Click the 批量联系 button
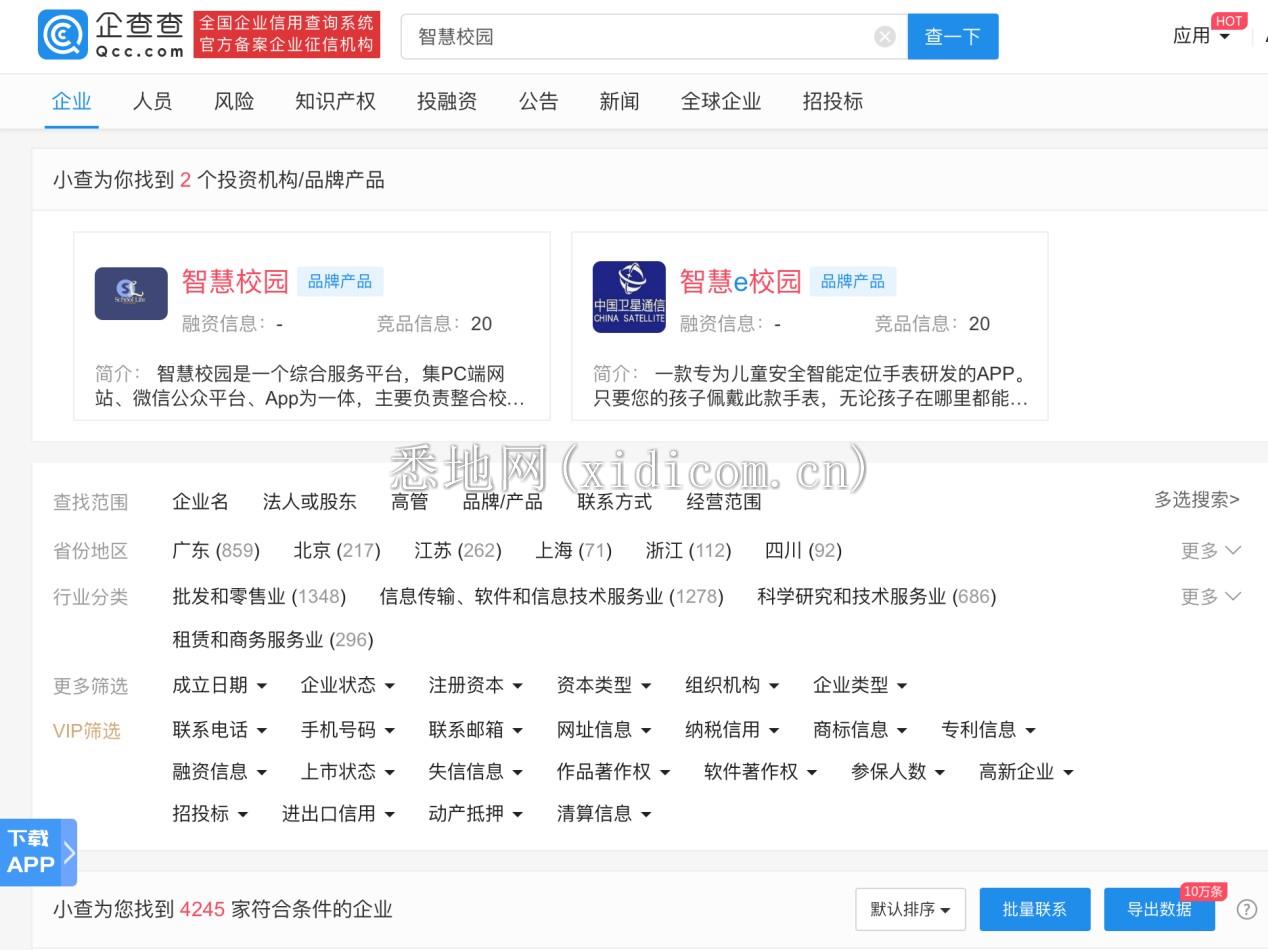This screenshot has height=950, width=1268. (1035, 909)
